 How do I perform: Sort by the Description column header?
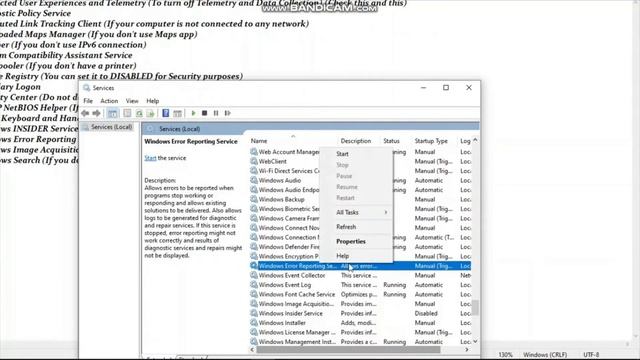click(x=356, y=141)
